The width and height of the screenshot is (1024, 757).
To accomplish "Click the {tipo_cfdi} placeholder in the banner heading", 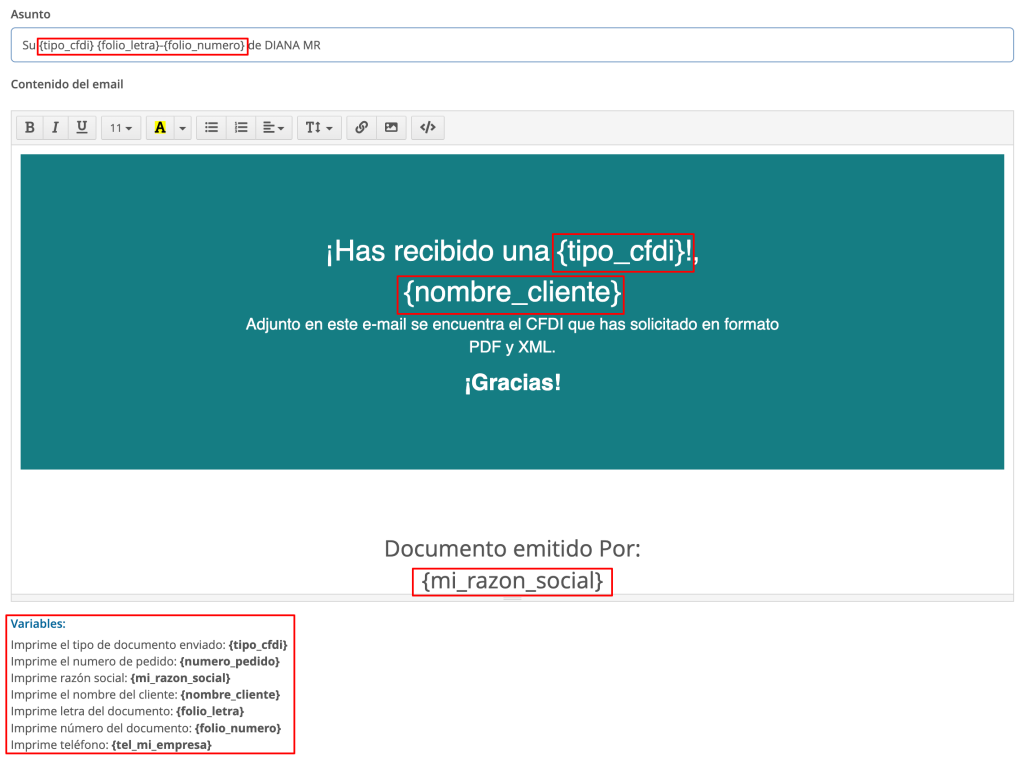I will pyautogui.click(x=623, y=253).
